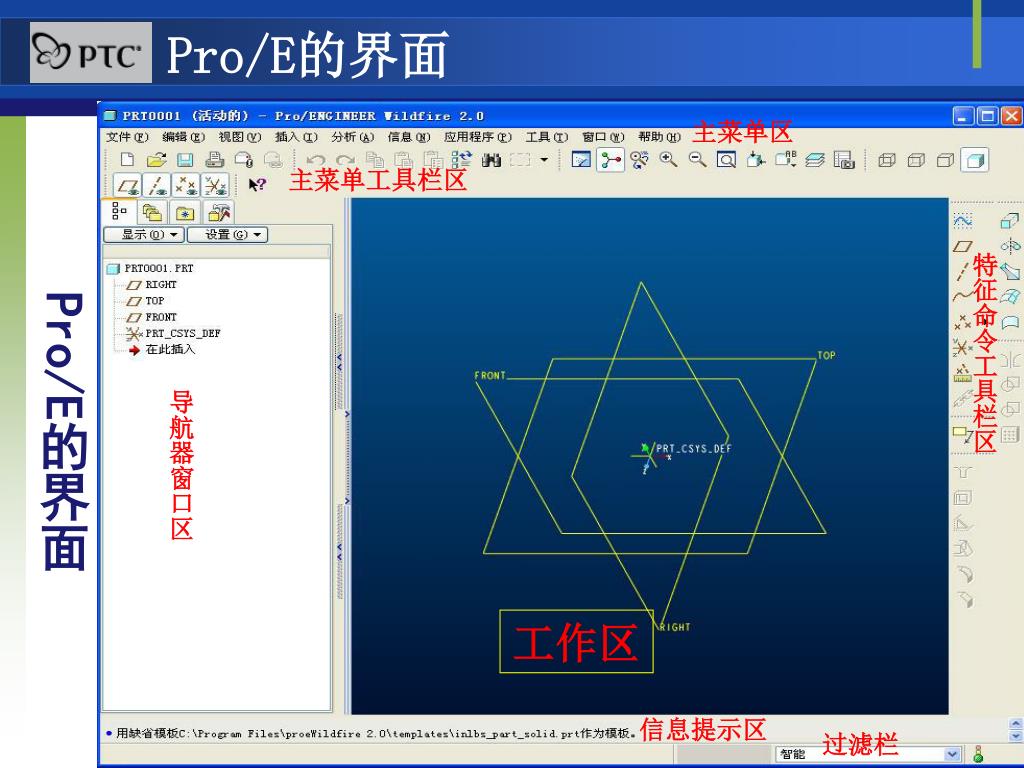Switch to the Model Tree tab
This screenshot has width=1024, height=768.
click(x=119, y=212)
